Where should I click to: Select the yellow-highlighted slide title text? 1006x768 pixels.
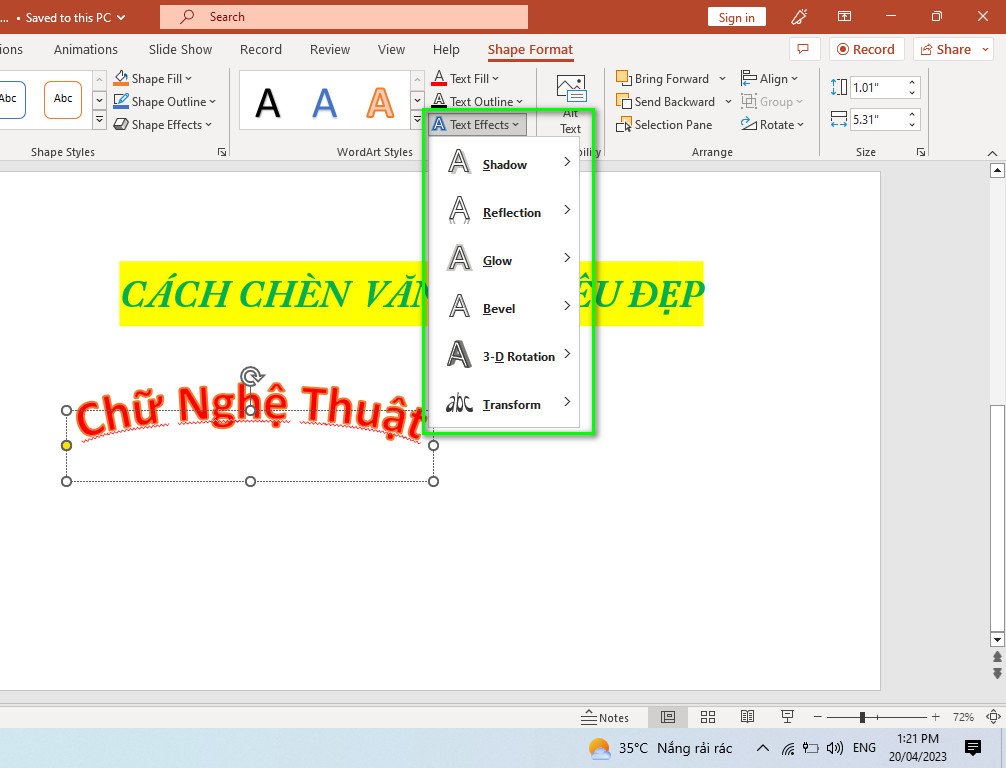pyautogui.click(x=411, y=294)
